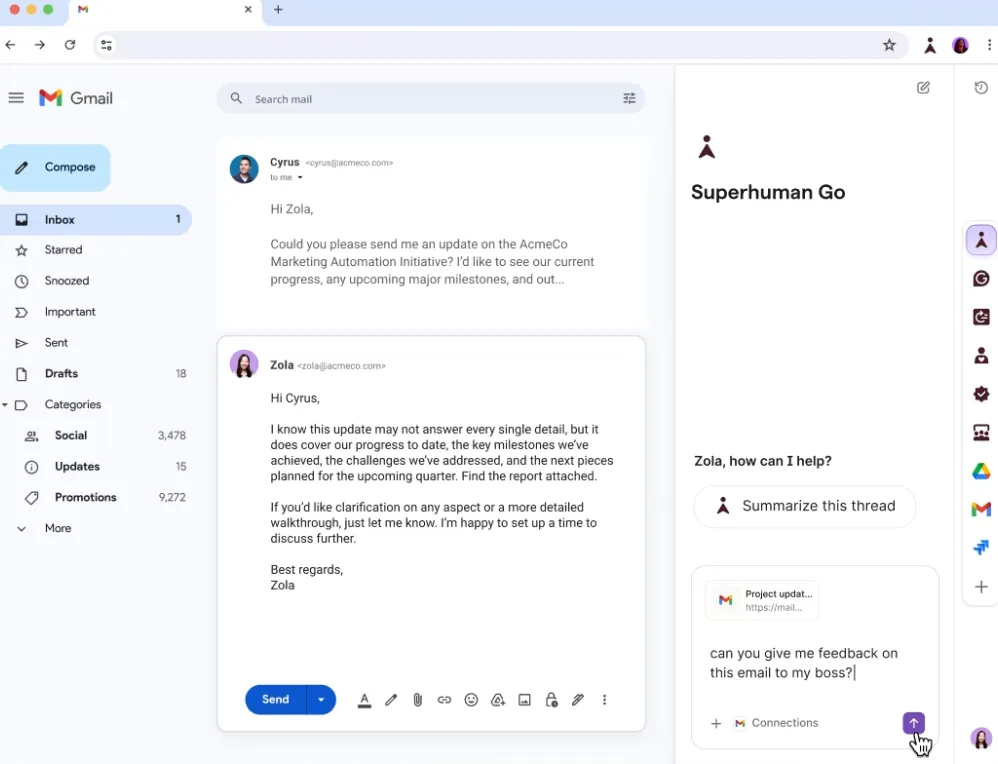Viewport: 998px width, 764px height.
Task: Open the rail icon below Grammarly
Action: pyautogui.click(x=981, y=317)
